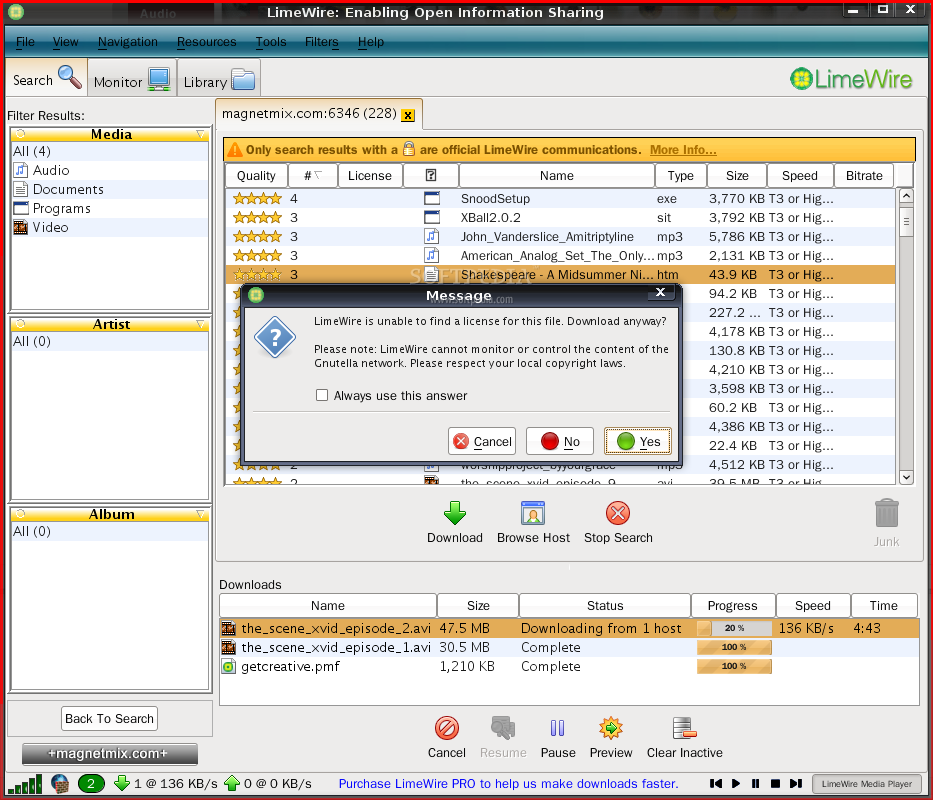Click No in the Message dialog
The image size is (933, 800).
pyautogui.click(x=559, y=441)
